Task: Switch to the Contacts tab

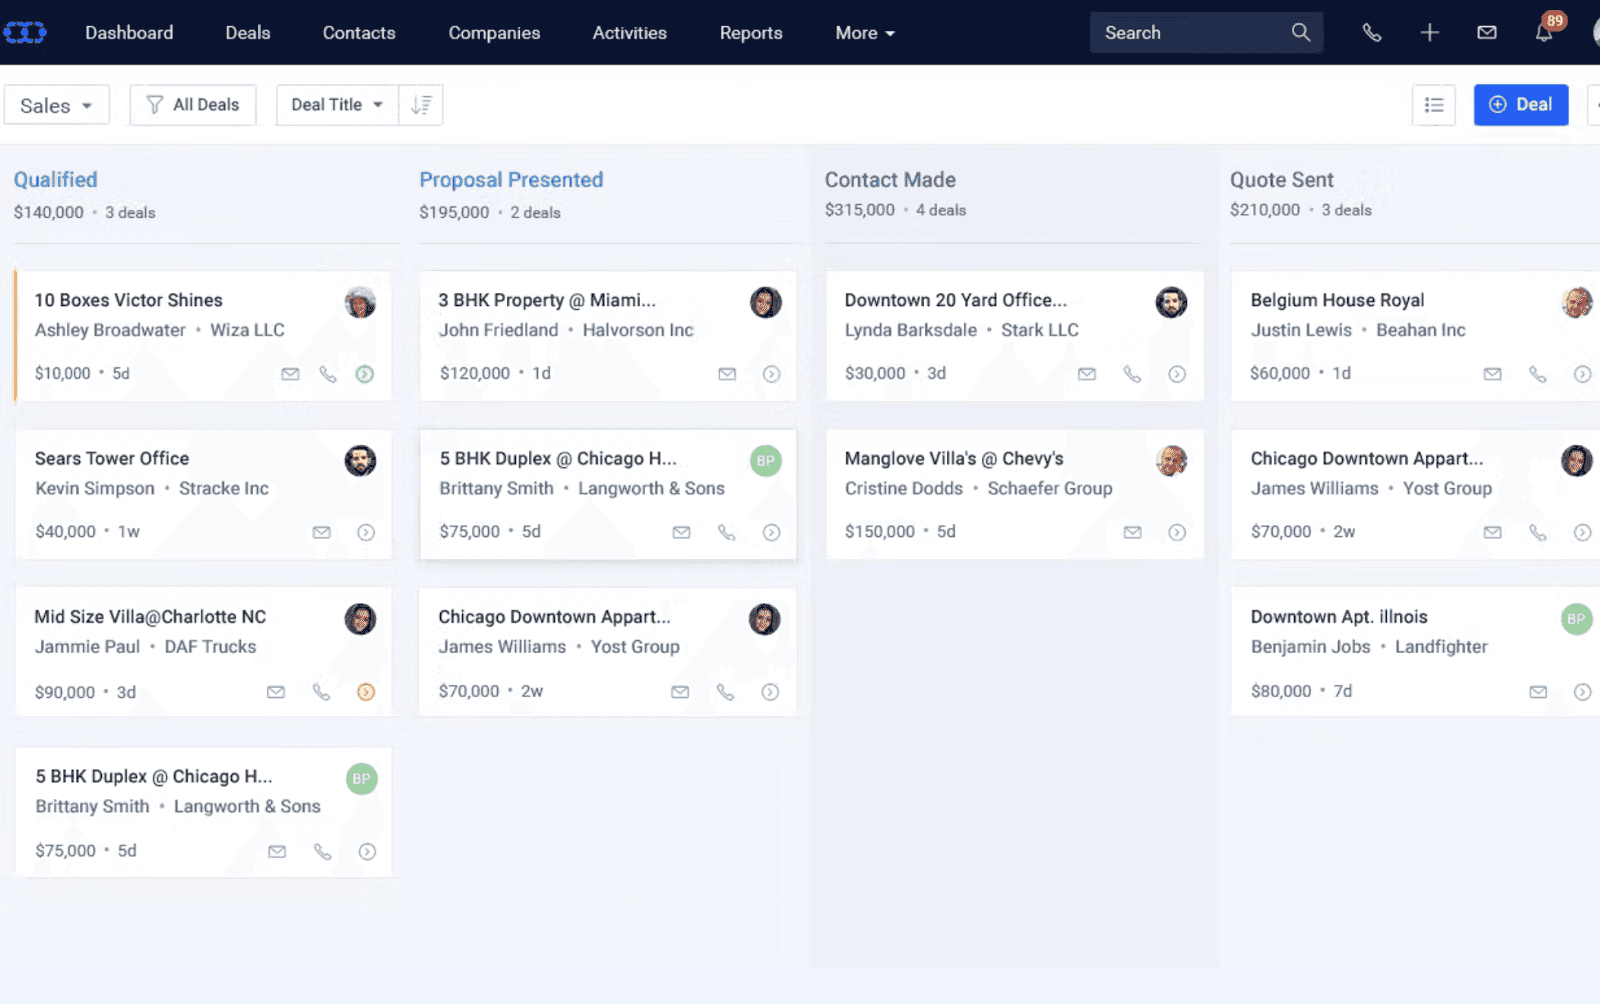Action: [x=358, y=32]
